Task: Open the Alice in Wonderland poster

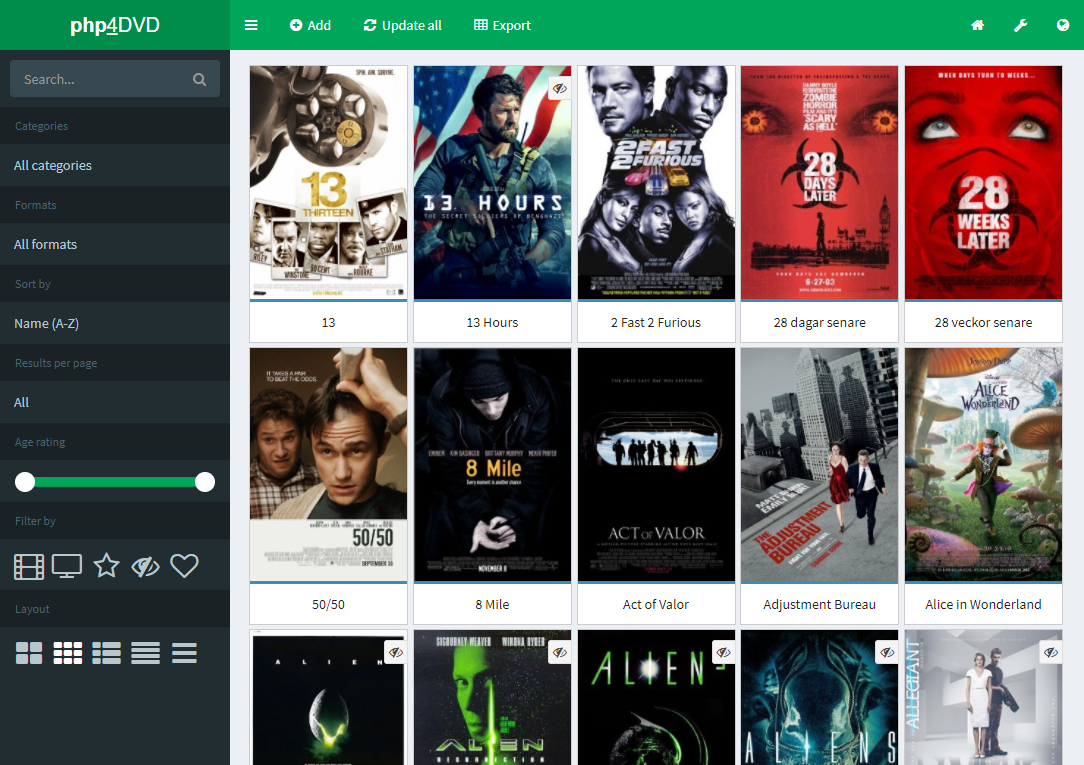Action: click(x=983, y=464)
